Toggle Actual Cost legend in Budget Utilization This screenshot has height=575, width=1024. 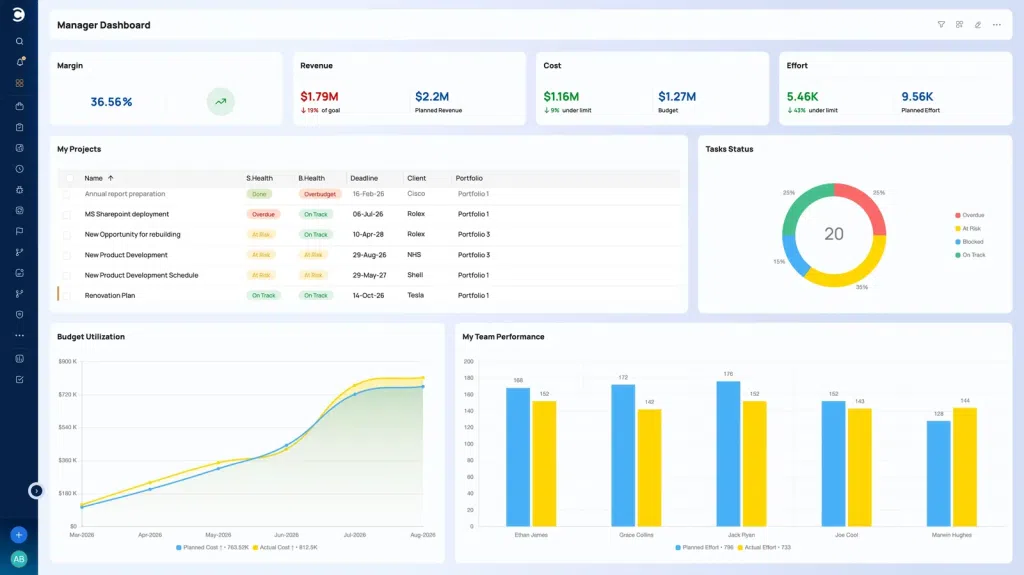click(x=285, y=548)
